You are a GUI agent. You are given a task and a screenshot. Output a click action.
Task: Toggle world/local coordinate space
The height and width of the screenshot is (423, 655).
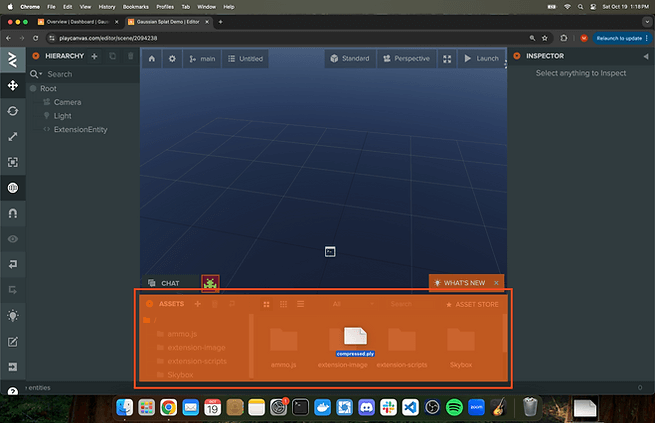click(13, 187)
